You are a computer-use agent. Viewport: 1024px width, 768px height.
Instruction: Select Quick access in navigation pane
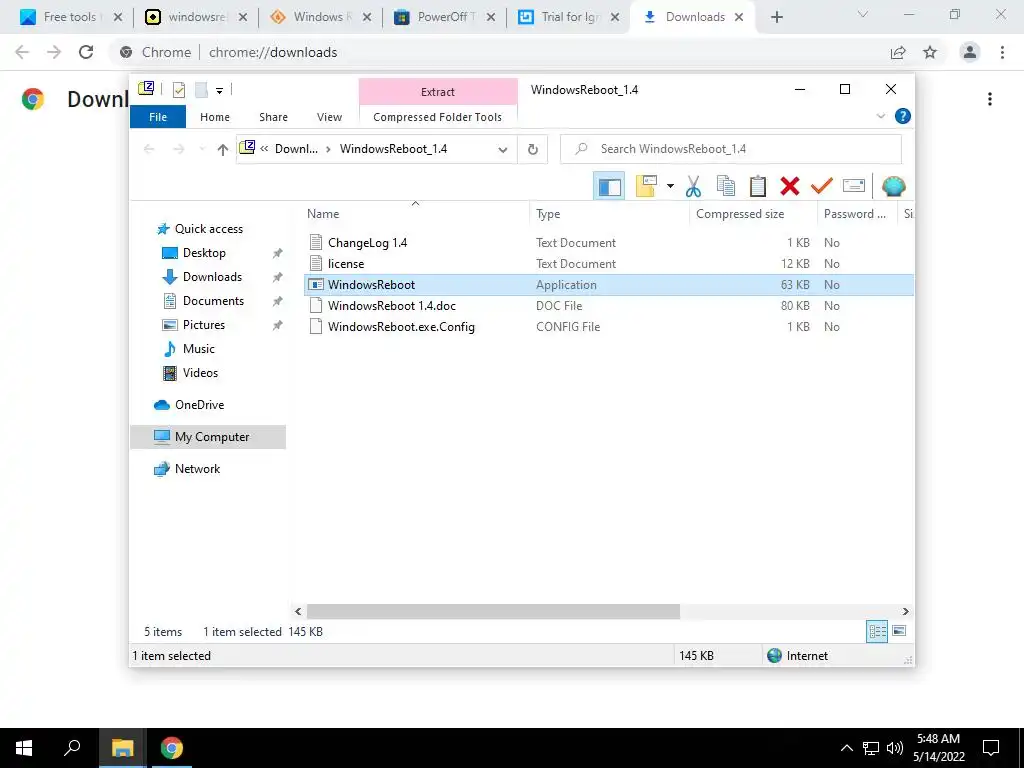(208, 229)
